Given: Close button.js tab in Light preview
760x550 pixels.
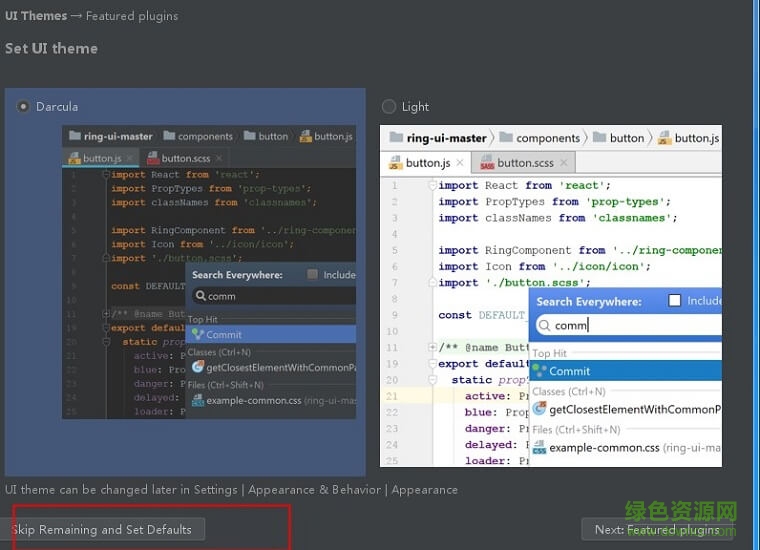Looking at the screenshot, I should (x=460, y=163).
